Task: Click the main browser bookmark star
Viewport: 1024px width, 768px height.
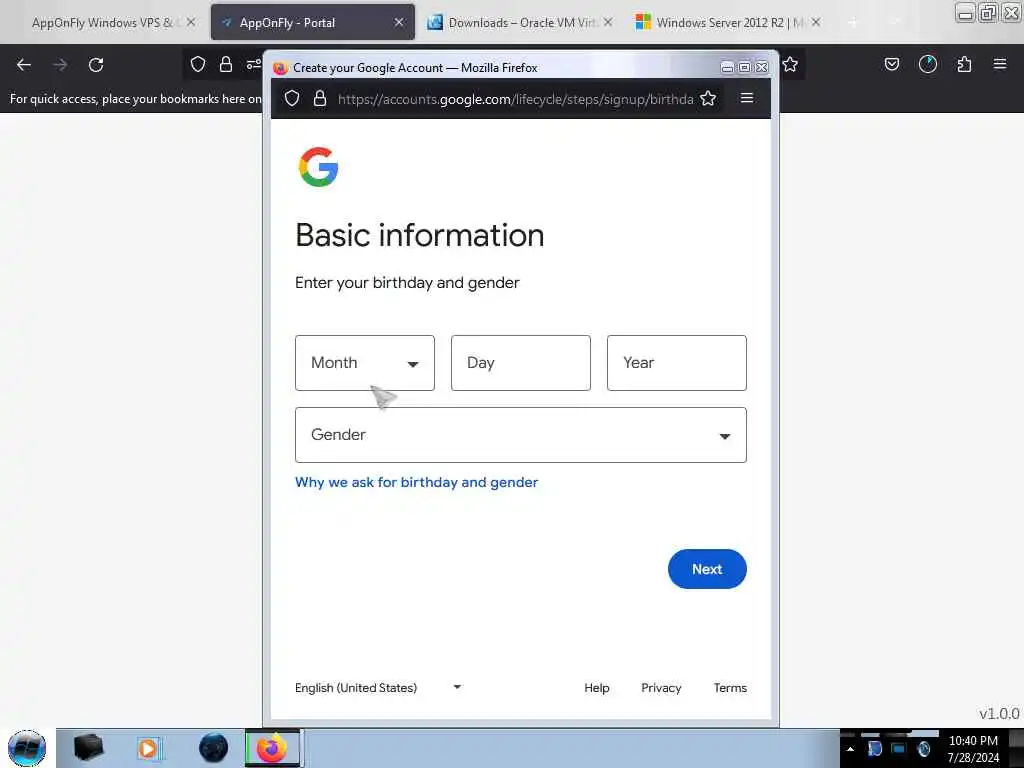Action: tap(790, 64)
